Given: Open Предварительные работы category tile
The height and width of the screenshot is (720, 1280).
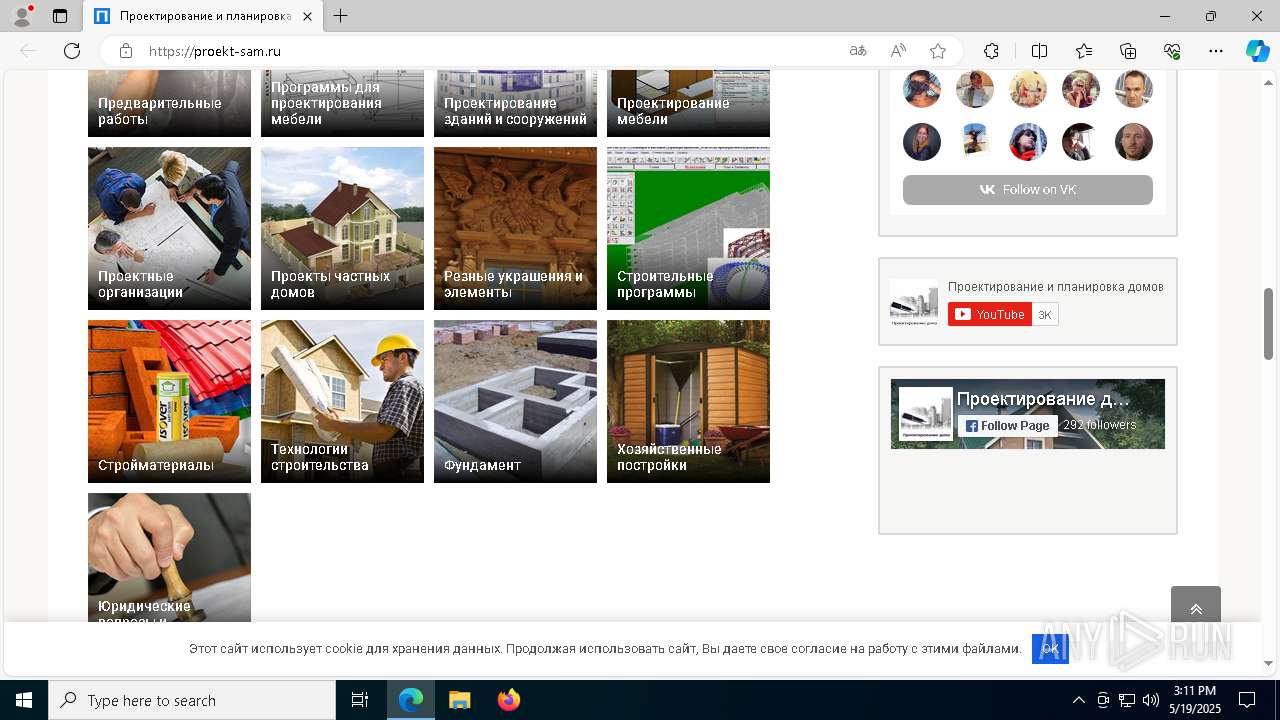Looking at the screenshot, I should [169, 104].
